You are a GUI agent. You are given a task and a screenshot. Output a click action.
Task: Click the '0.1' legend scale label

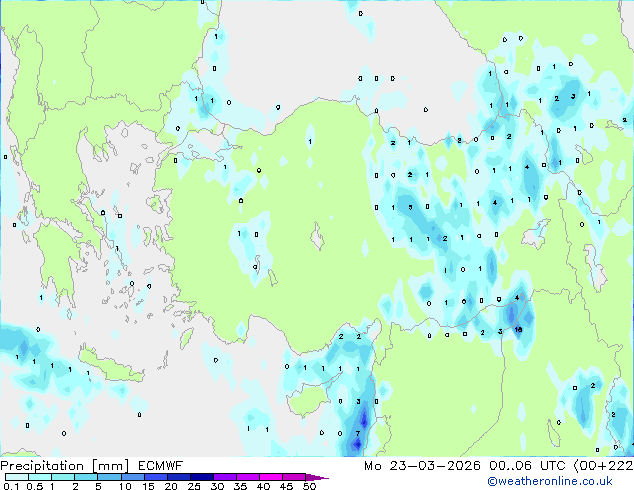pyautogui.click(x=11, y=486)
